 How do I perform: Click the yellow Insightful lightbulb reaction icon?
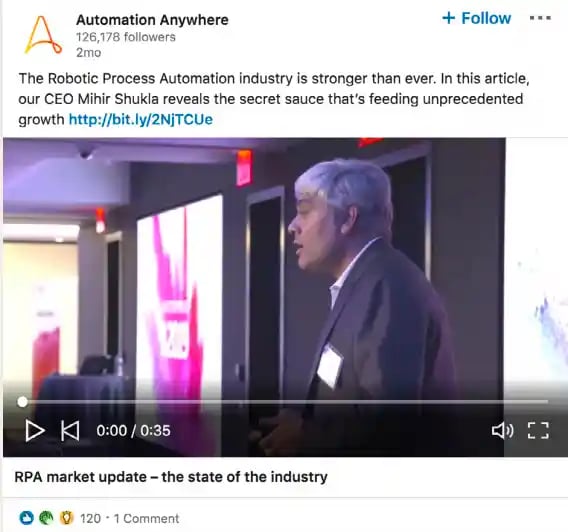tap(66, 518)
